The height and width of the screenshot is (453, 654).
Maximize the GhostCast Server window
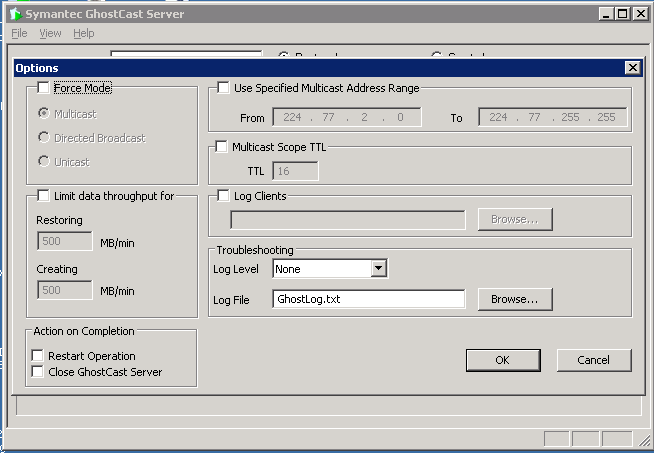tap(623, 14)
